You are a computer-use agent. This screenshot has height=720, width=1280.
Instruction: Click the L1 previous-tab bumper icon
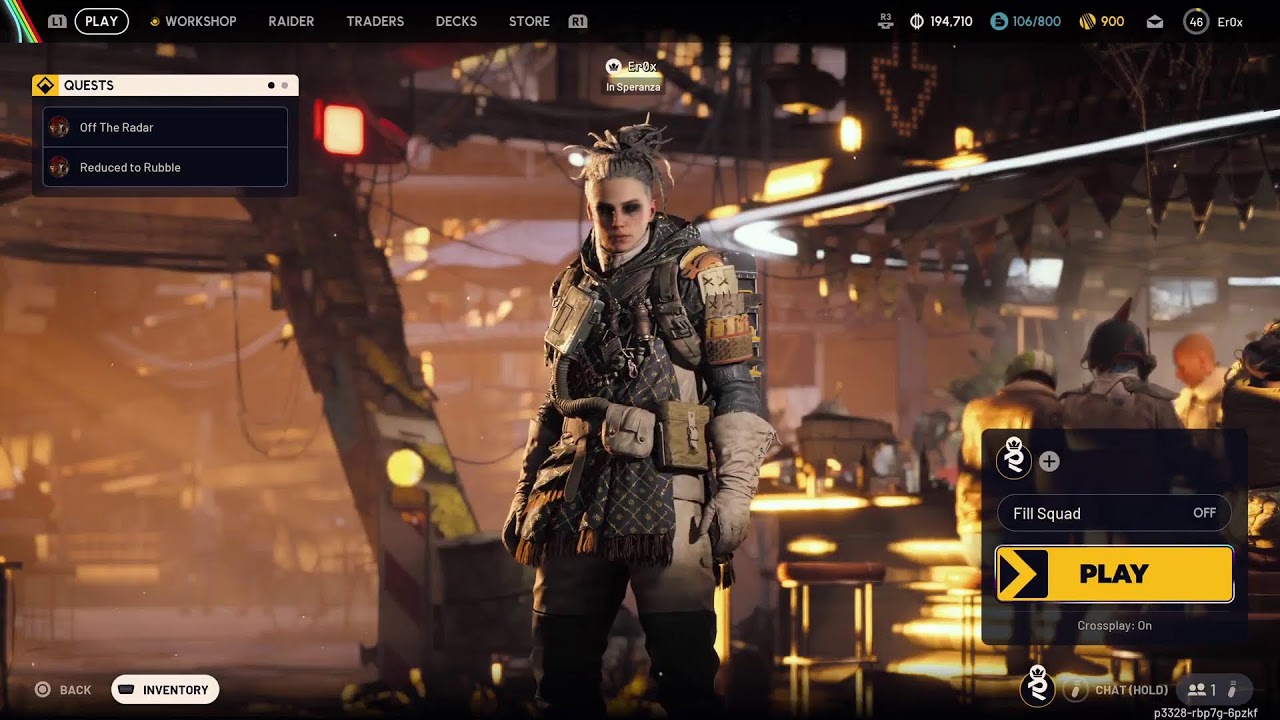coord(57,21)
